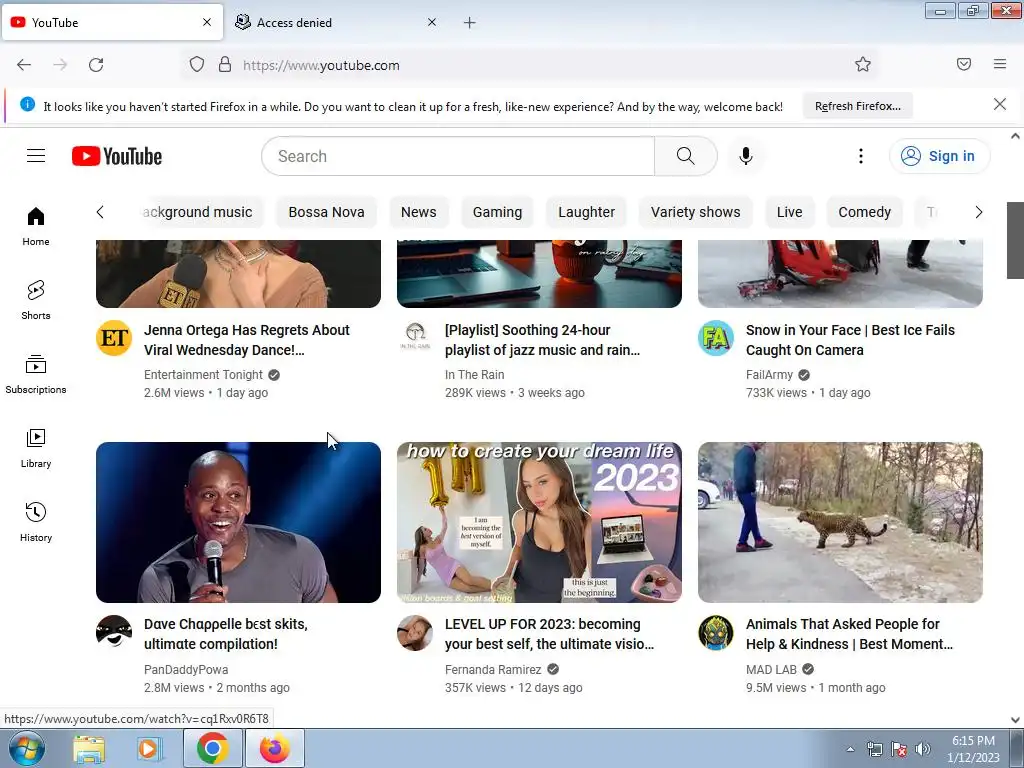Go to Home in sidebar
Screen dimensions: 1024x768
pyautogui.click(x=36, y=227)
